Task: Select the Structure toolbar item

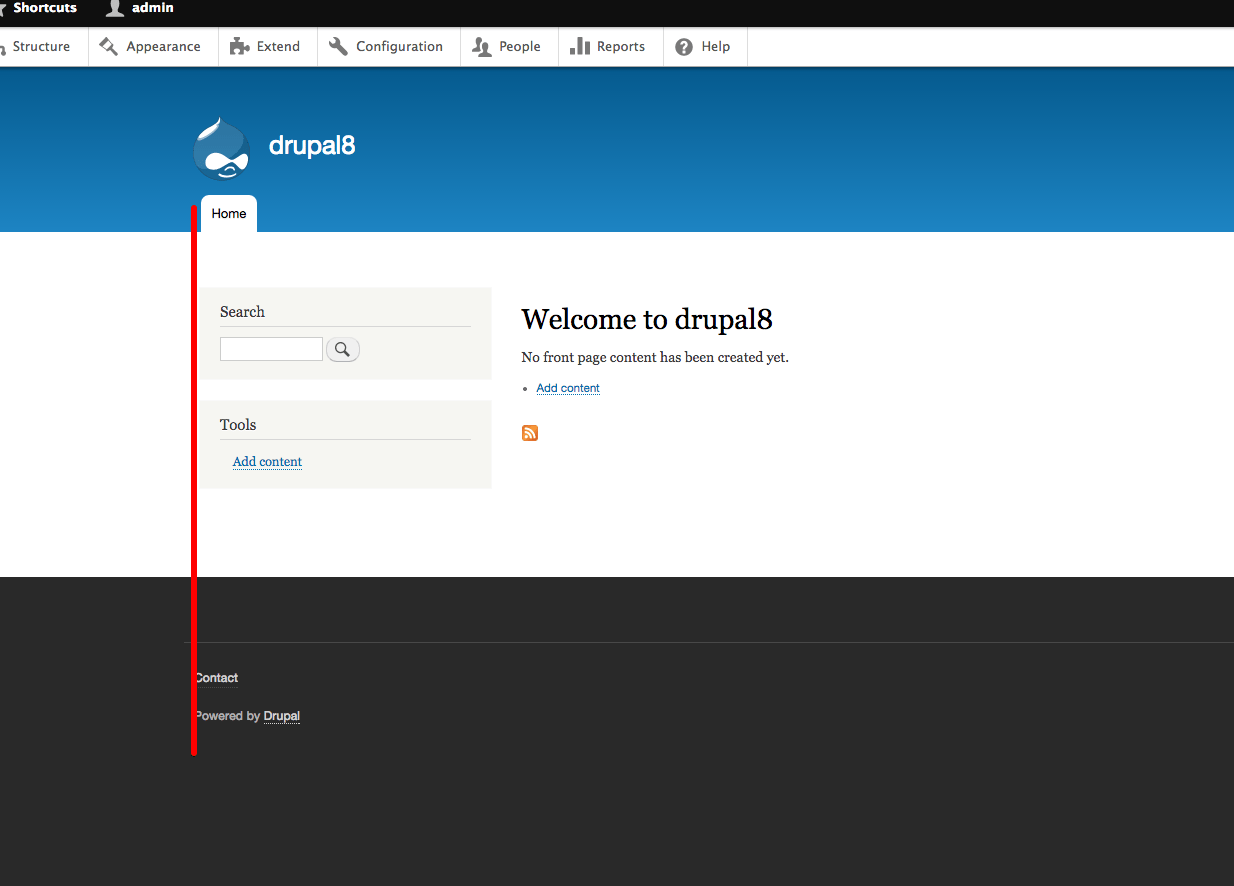Action: (x=42, y=46)
